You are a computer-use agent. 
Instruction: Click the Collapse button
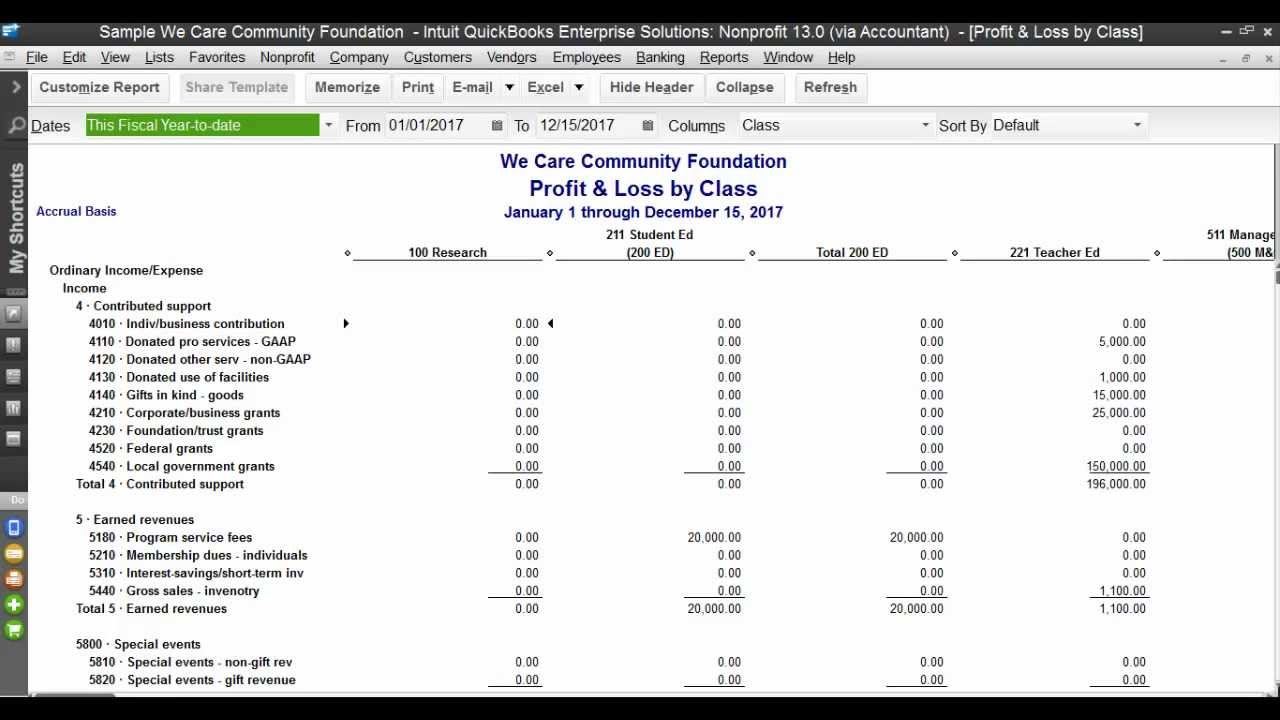pyautogui.click(x=744, y=88)
